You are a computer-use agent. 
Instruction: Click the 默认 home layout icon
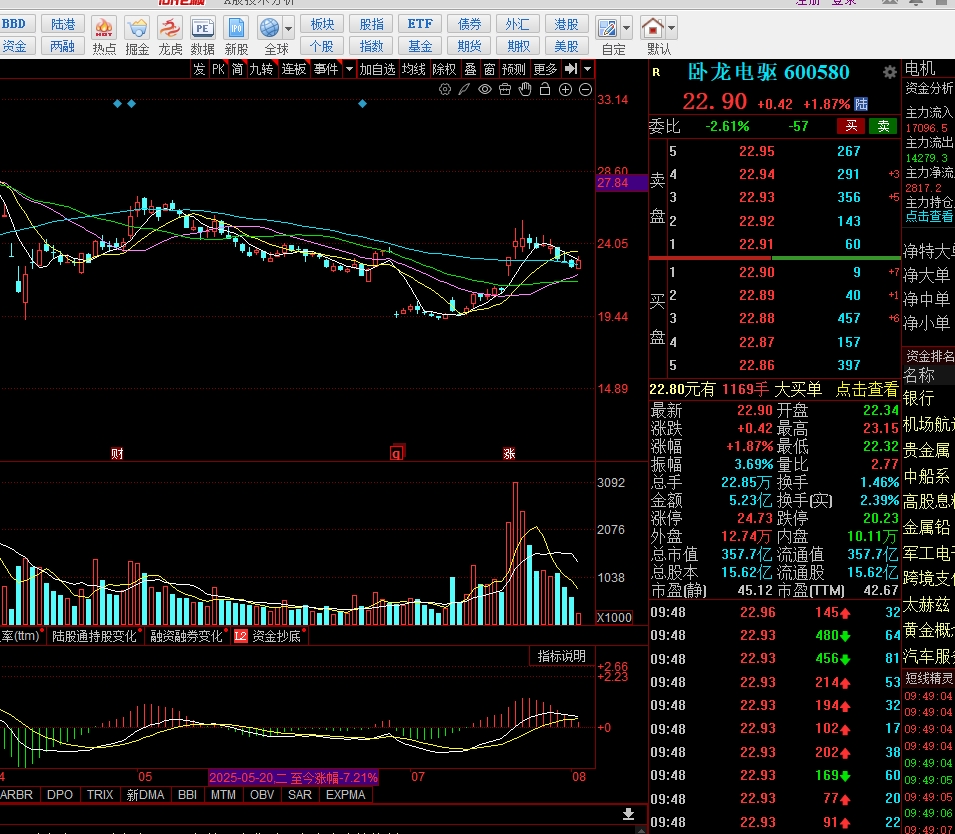(x=652, y=28)
